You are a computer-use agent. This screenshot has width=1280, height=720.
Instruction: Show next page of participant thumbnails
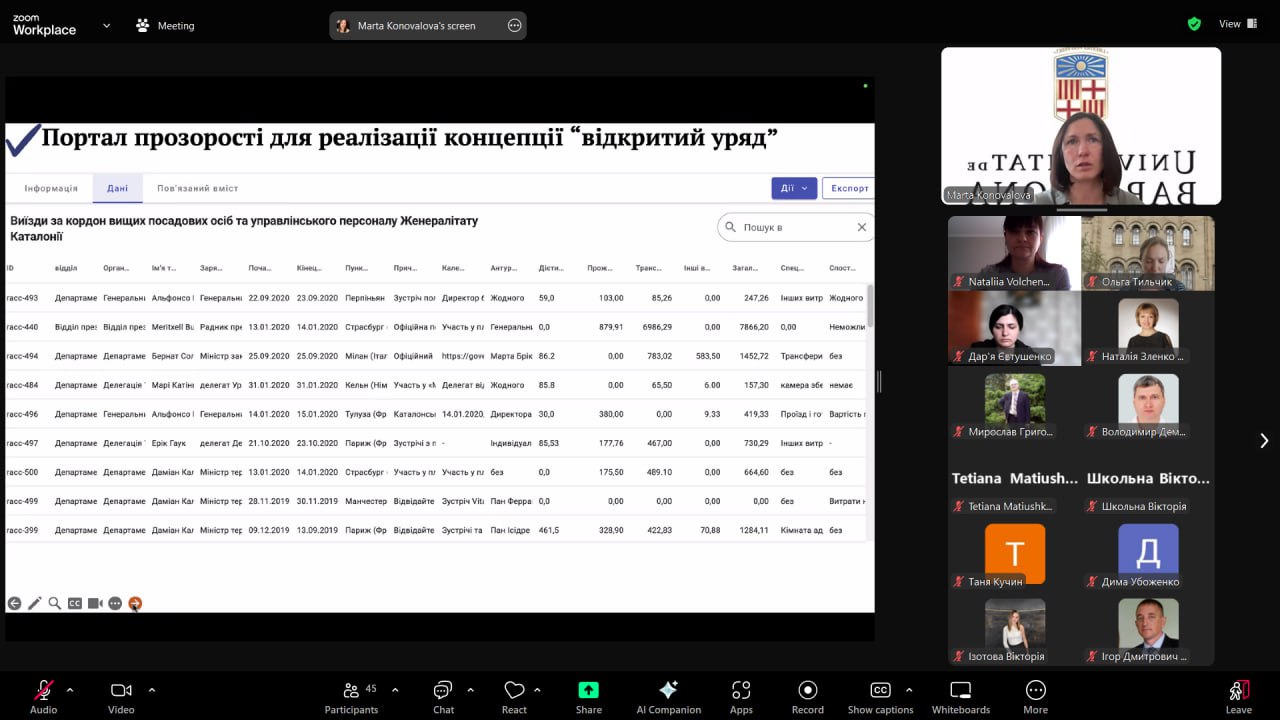[x=1264, y=440]
